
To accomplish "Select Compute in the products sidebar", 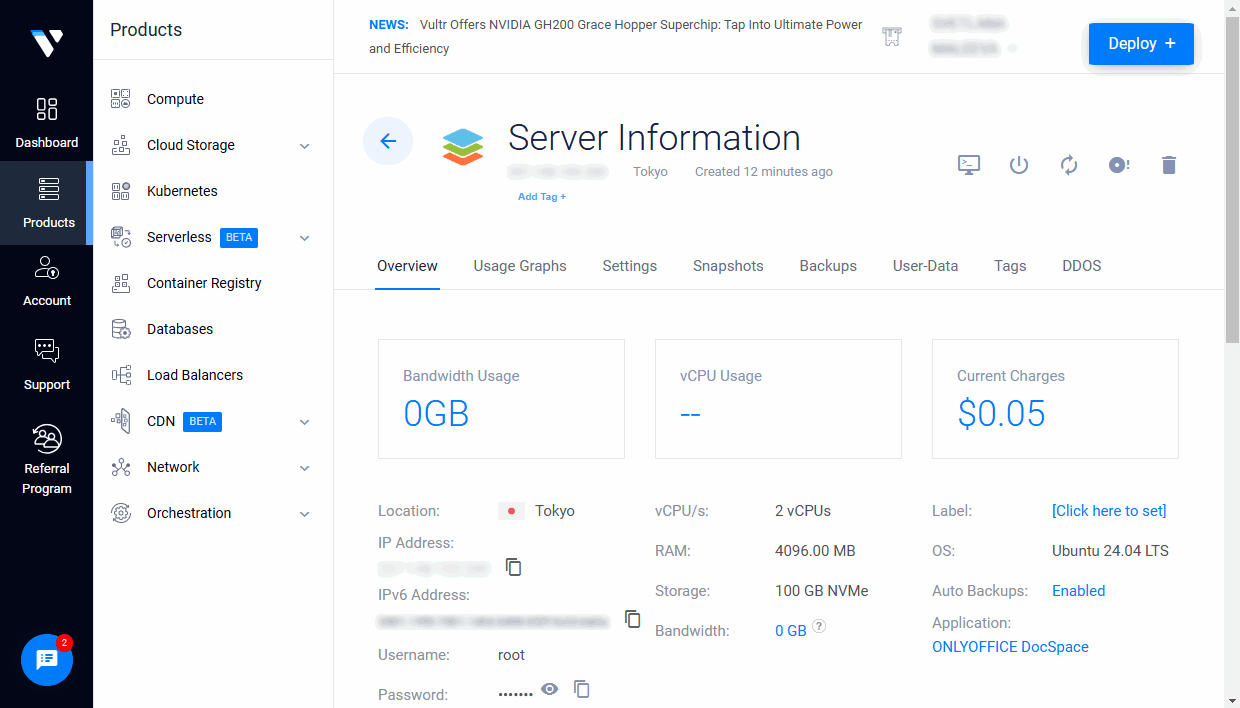I will click(x=175, y=98).
